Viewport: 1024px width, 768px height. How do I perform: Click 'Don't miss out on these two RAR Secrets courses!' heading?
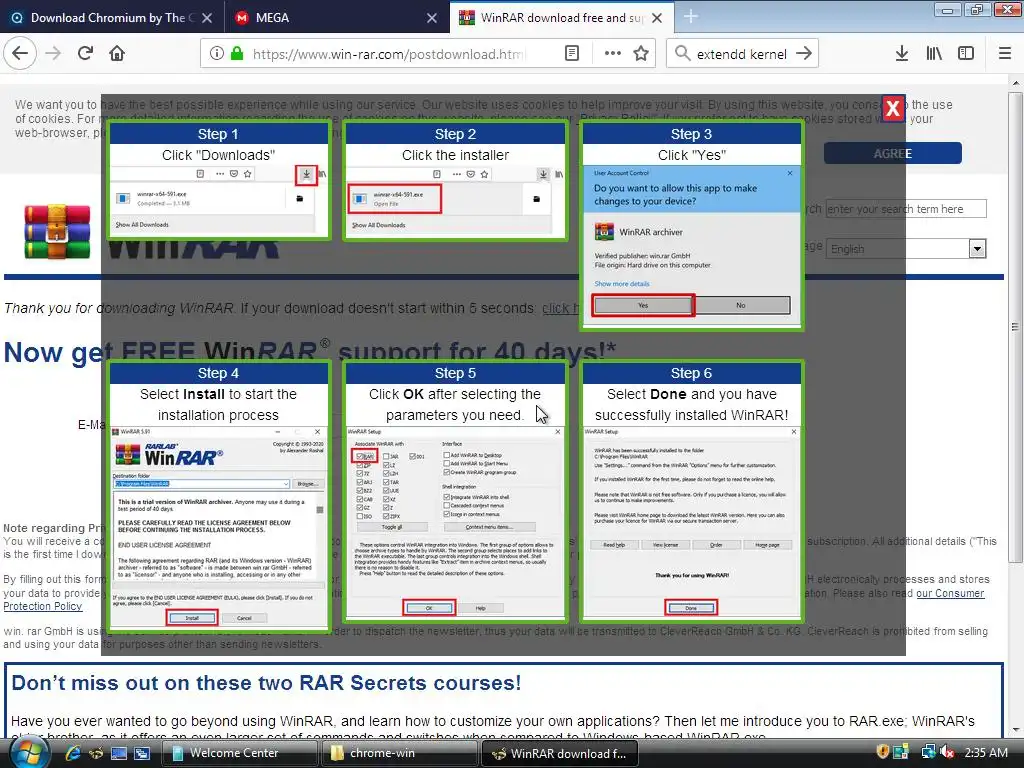pos(266,682)
